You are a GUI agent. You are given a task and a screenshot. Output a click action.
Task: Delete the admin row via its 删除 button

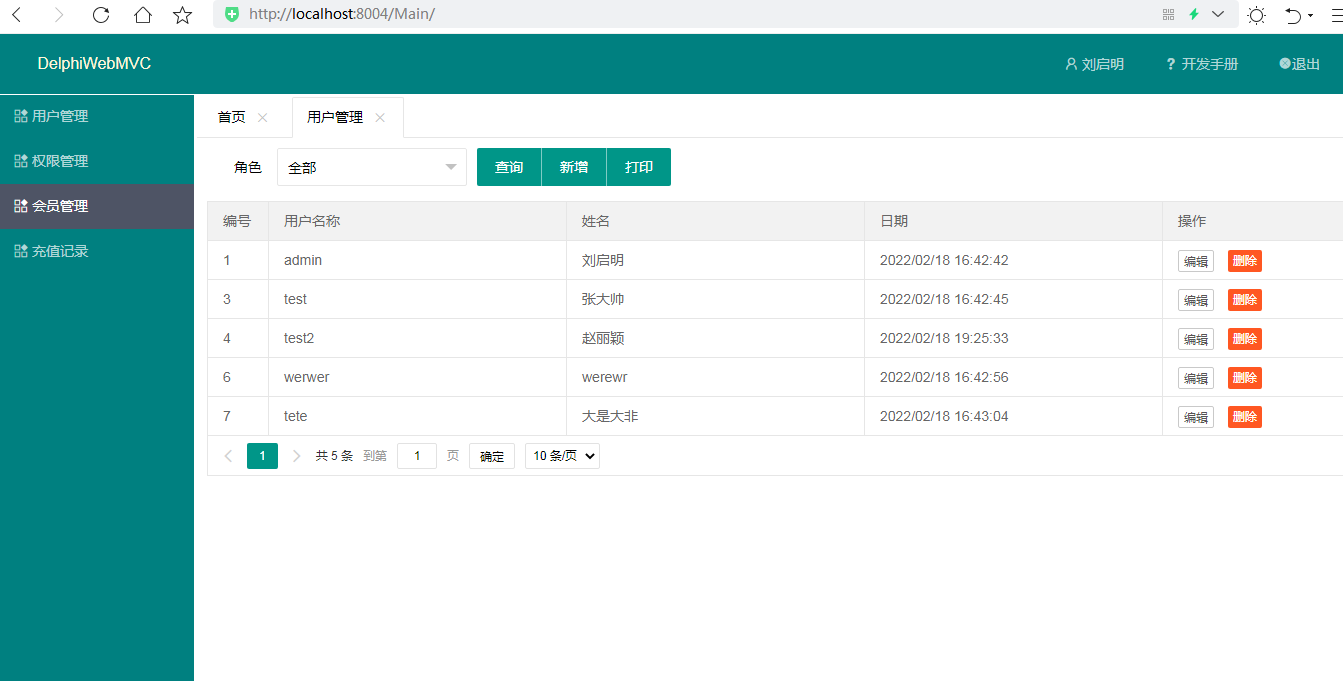(1244, 260)
